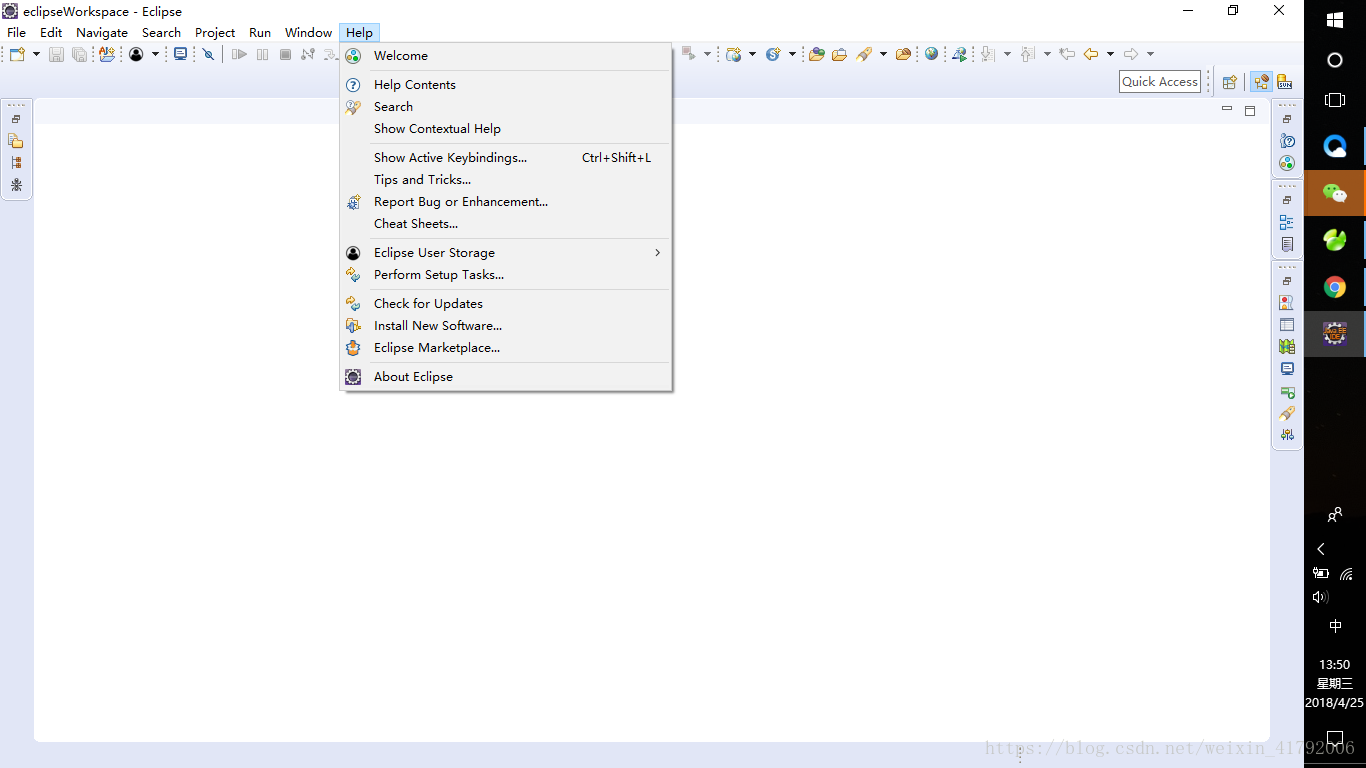
Task: Choose Help Contents menu entry
Action: (506, 85)
